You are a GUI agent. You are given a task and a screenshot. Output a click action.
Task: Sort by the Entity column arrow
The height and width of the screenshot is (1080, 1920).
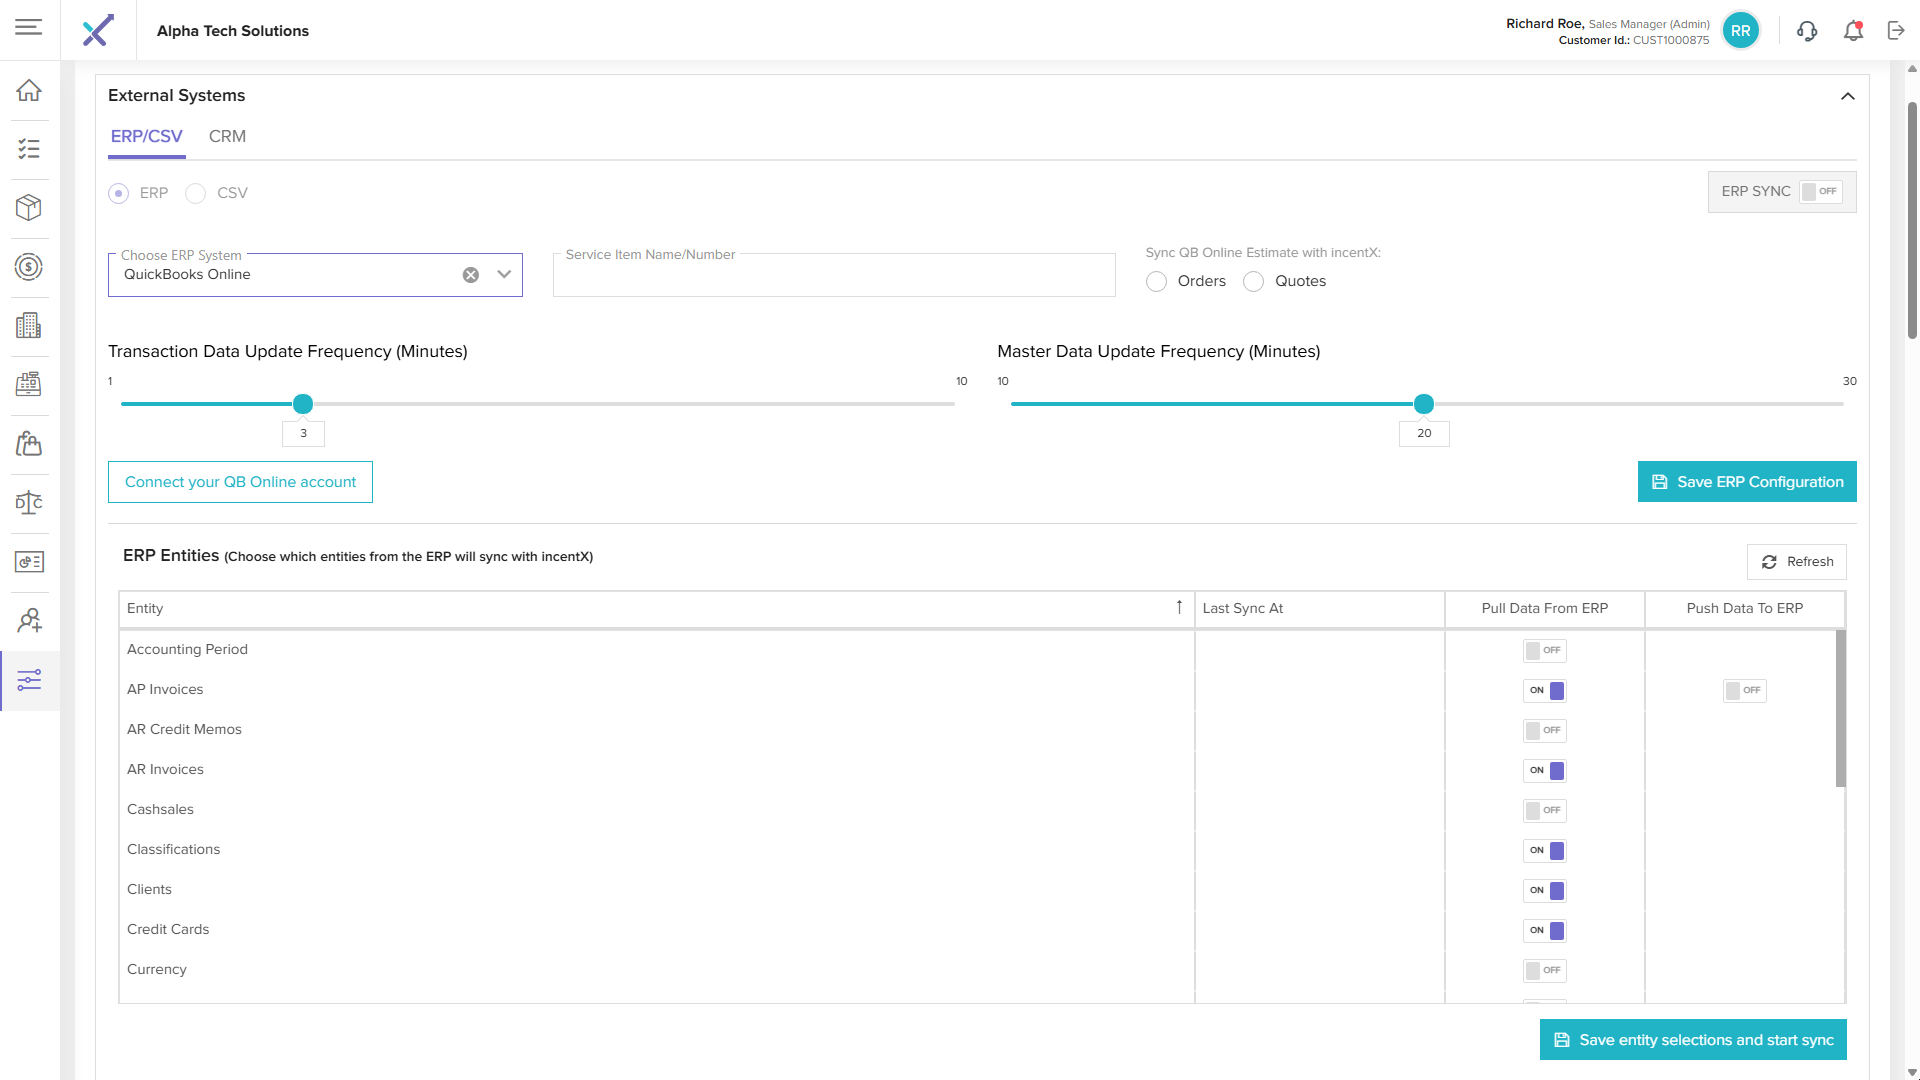click(x=1179, y=608)
